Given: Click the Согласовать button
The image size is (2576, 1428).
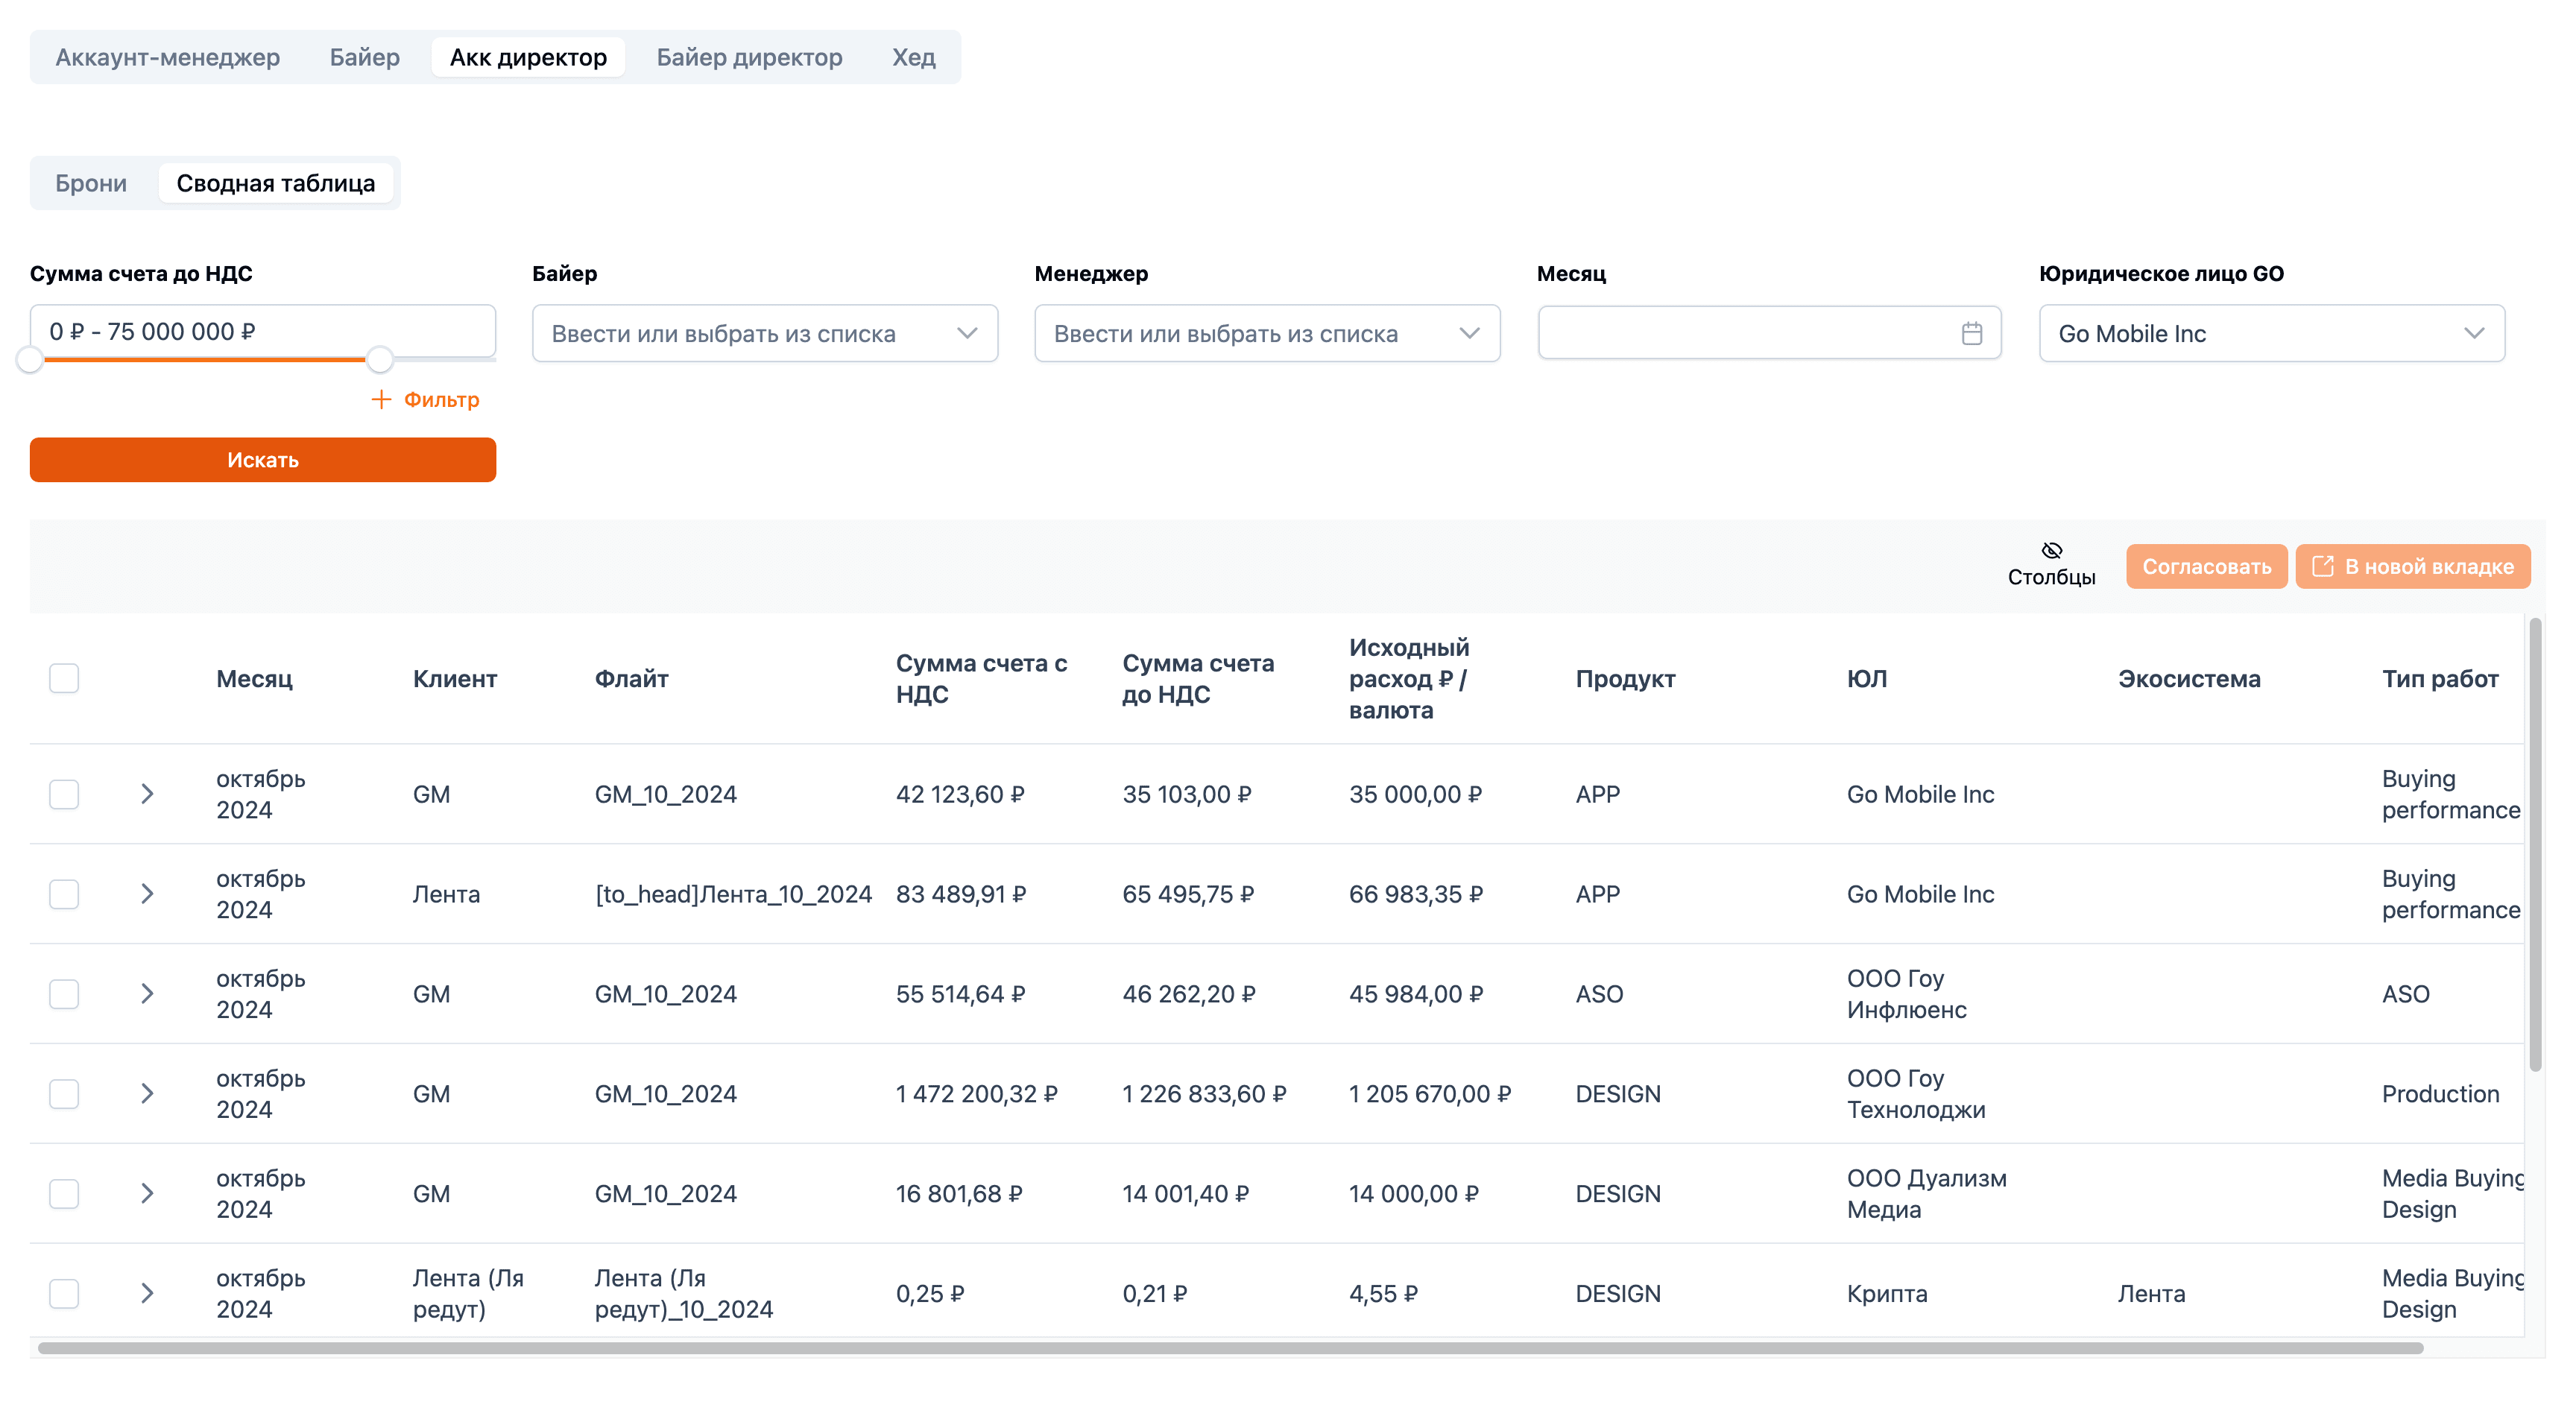Looking at the screenshot, I should click(x=2206, y=566).
